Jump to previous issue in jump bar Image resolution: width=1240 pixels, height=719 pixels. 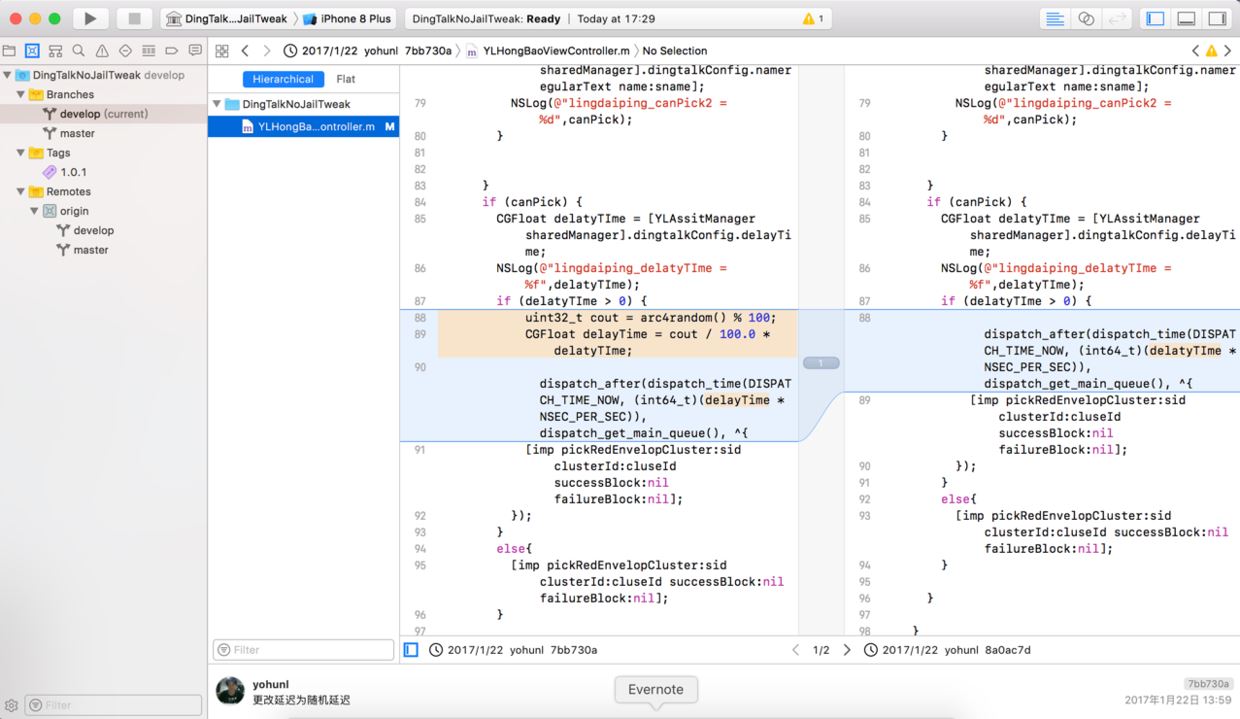point(1195,50)
